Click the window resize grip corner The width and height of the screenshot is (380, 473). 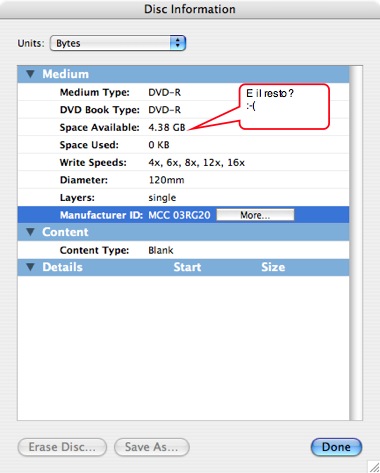[x=374, y=467]
